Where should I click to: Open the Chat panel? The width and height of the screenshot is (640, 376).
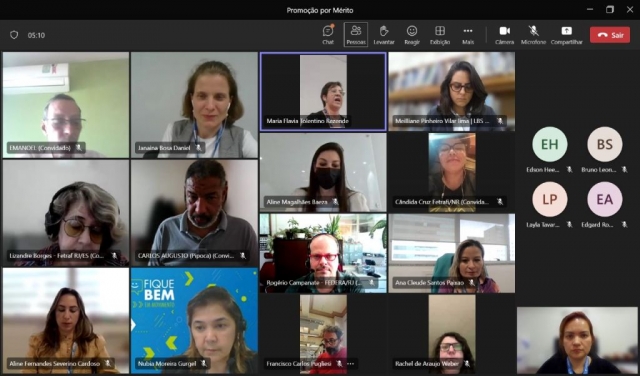(328, 35)
